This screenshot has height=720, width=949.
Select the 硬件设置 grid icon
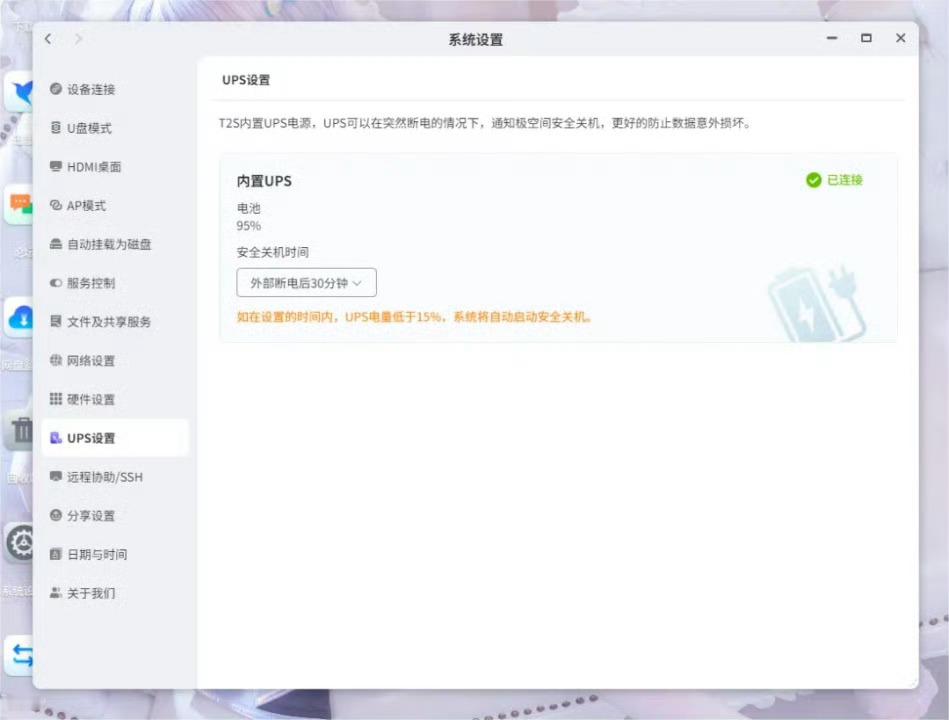56,399
